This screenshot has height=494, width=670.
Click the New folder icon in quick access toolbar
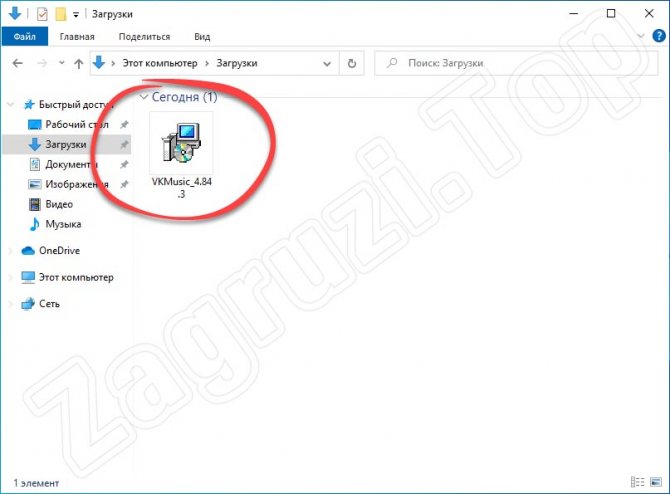point(61,14)
